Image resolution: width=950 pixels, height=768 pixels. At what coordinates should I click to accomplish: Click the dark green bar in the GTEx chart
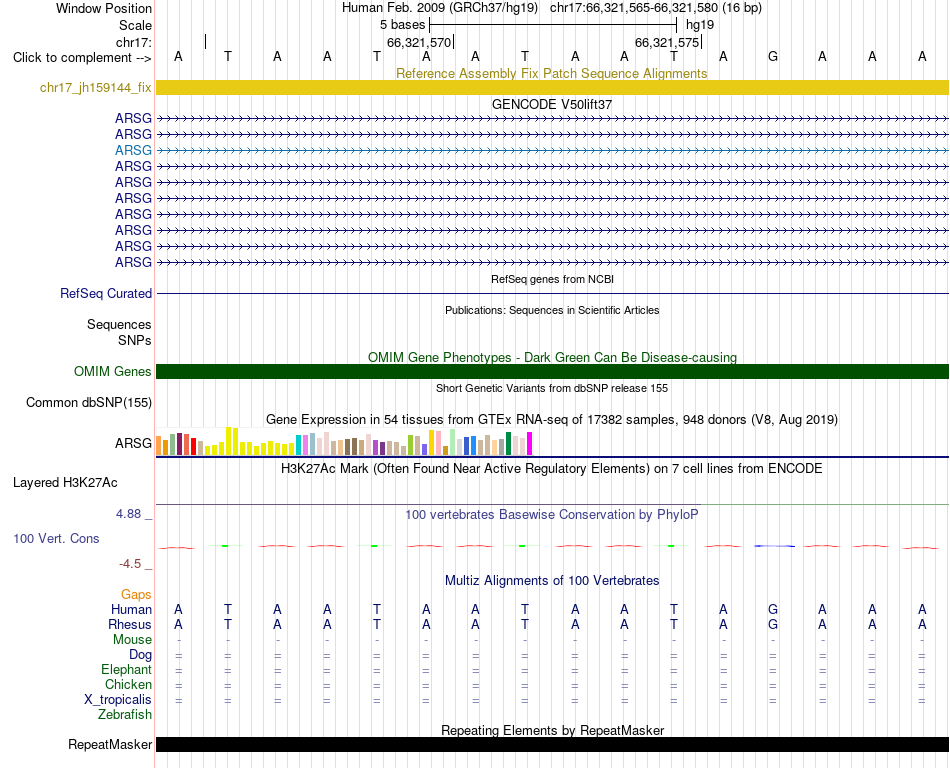(x=508, y=443)
